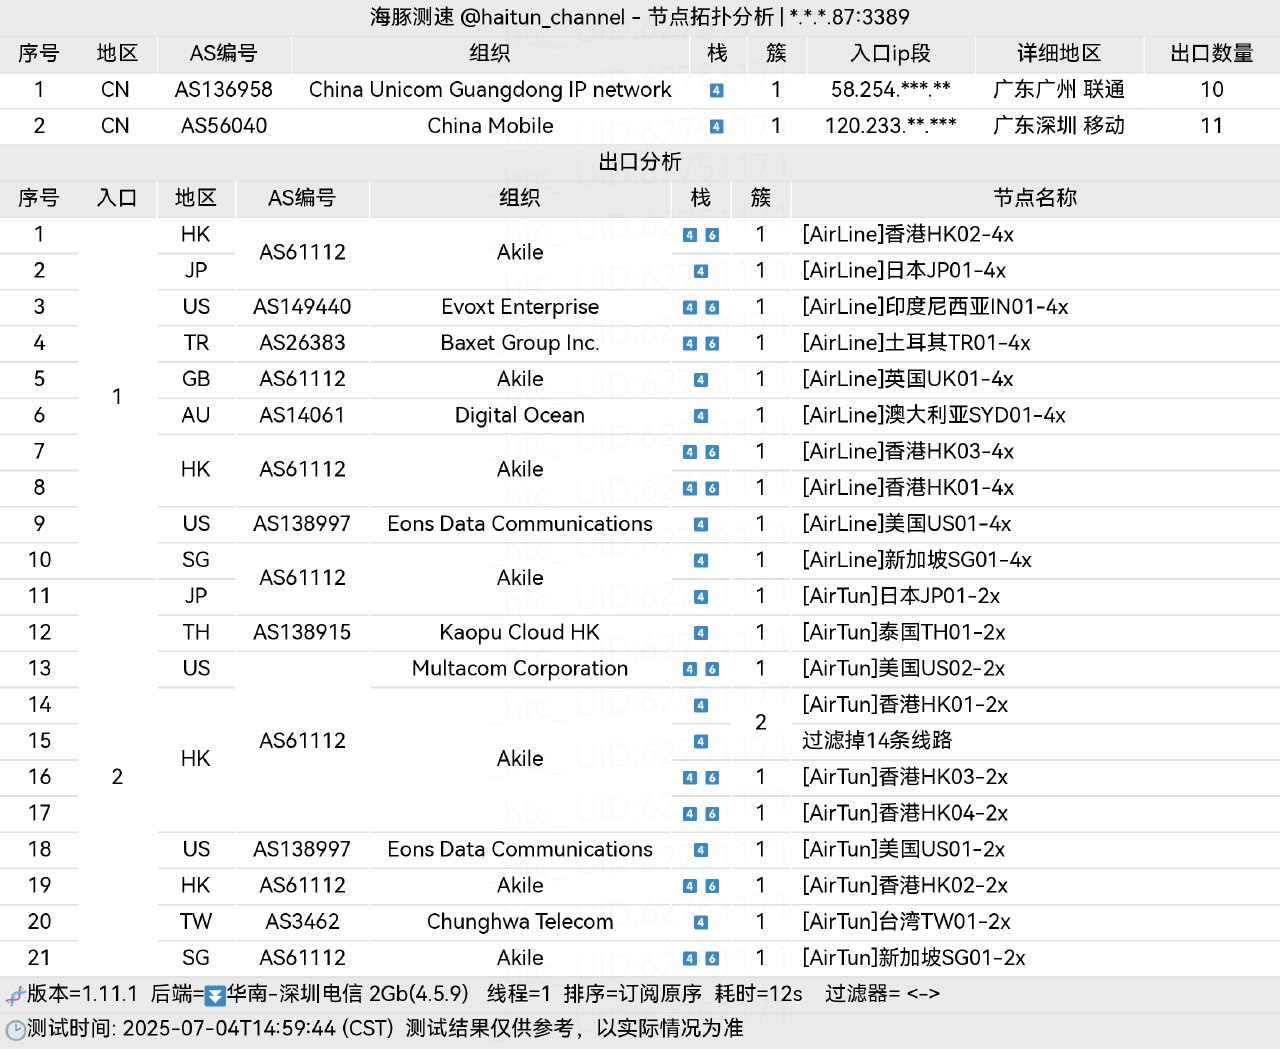This screenshot has width=1280, height=1049.
Task: Click node name [AirLine]澳大利亚SYD01-4x
Action: tap(934, 415)
